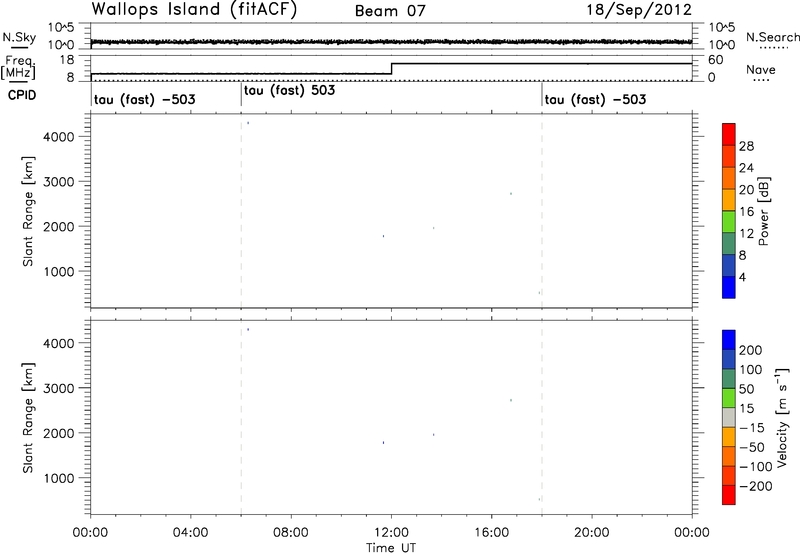Select the '3000' tick in the power panel
Screen dimensions: 800x554
(59, 182)
